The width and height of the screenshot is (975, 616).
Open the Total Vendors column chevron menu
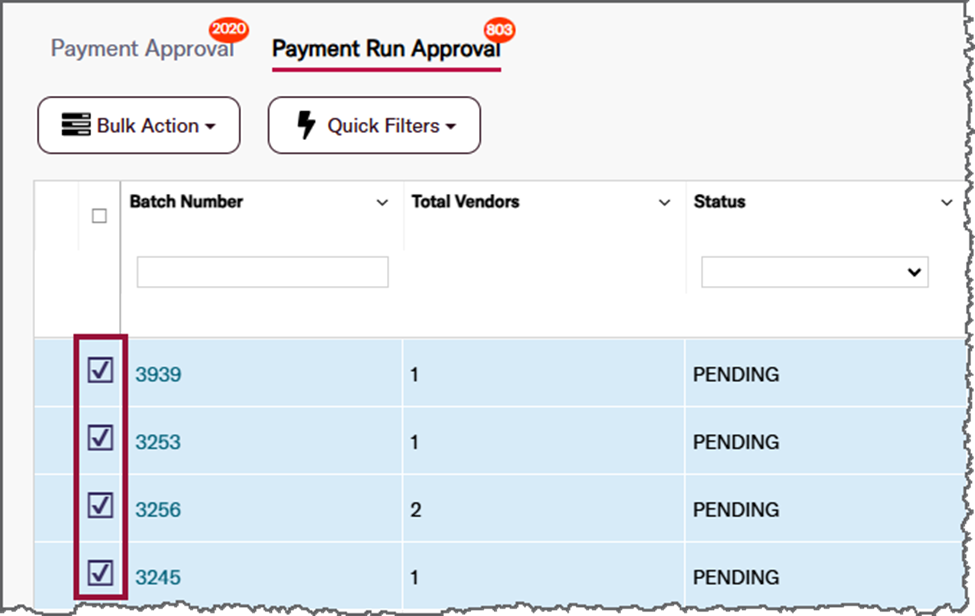pos(664,203)
